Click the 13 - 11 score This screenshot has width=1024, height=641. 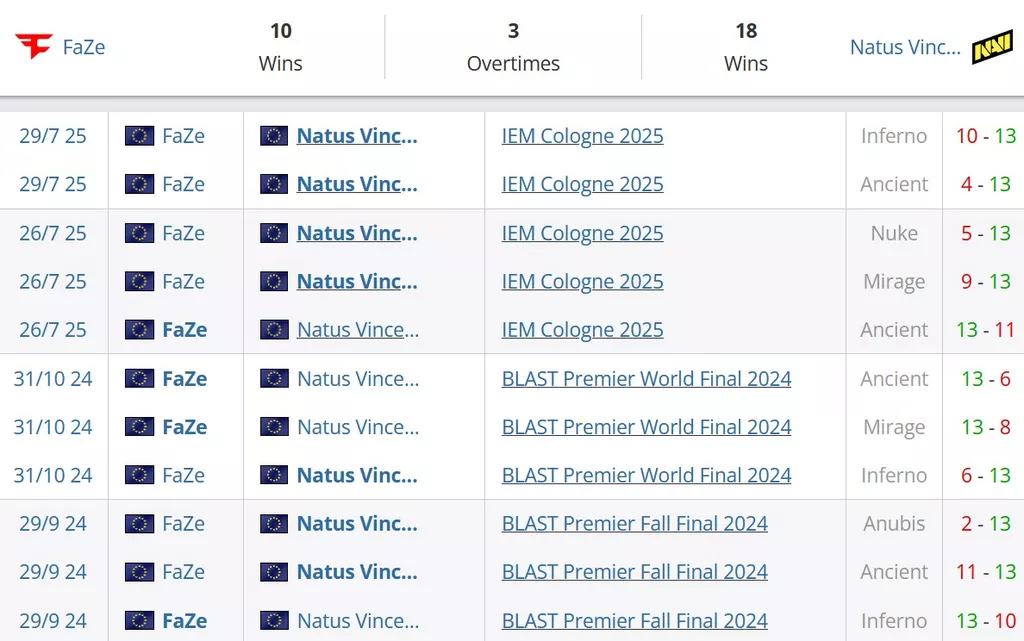pos(986,330)
